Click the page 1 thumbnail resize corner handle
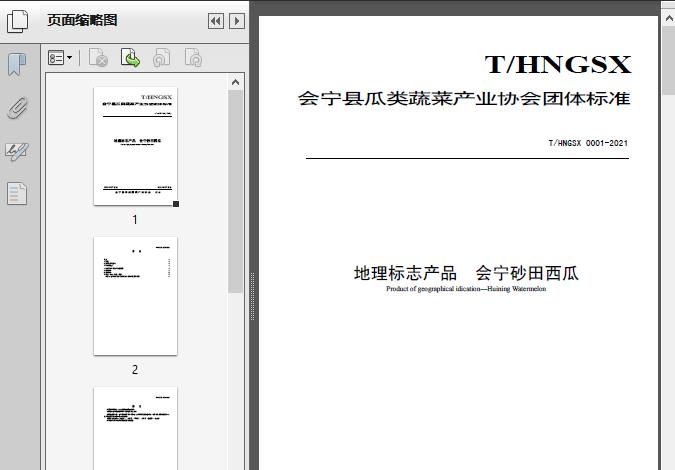This screenshot has height=470, width=675. (x=176, y=204)
